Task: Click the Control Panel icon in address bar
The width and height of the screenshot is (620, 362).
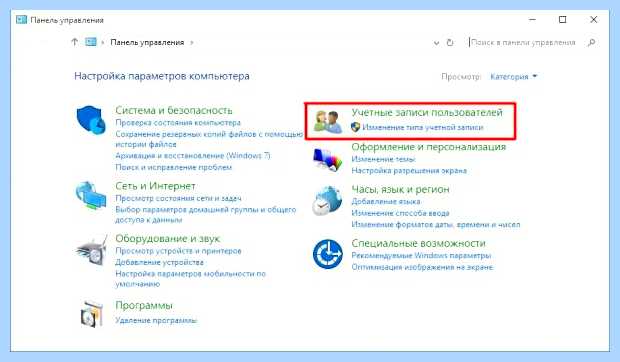Action: point(91,42)
